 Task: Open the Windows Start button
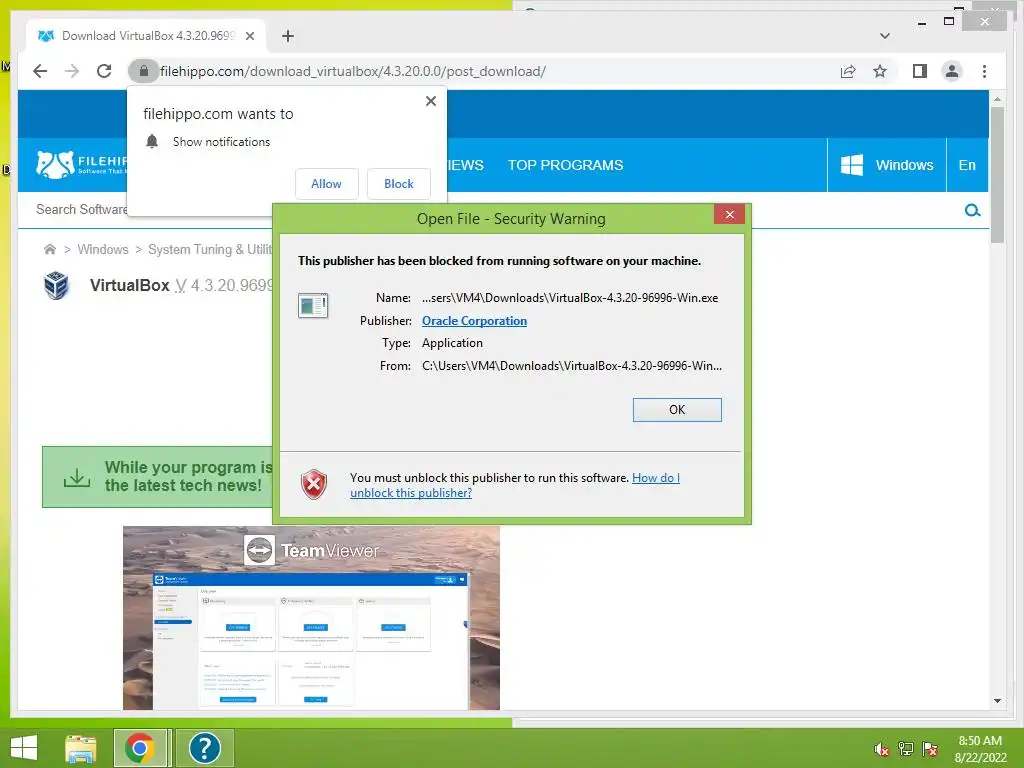point(24,748)
